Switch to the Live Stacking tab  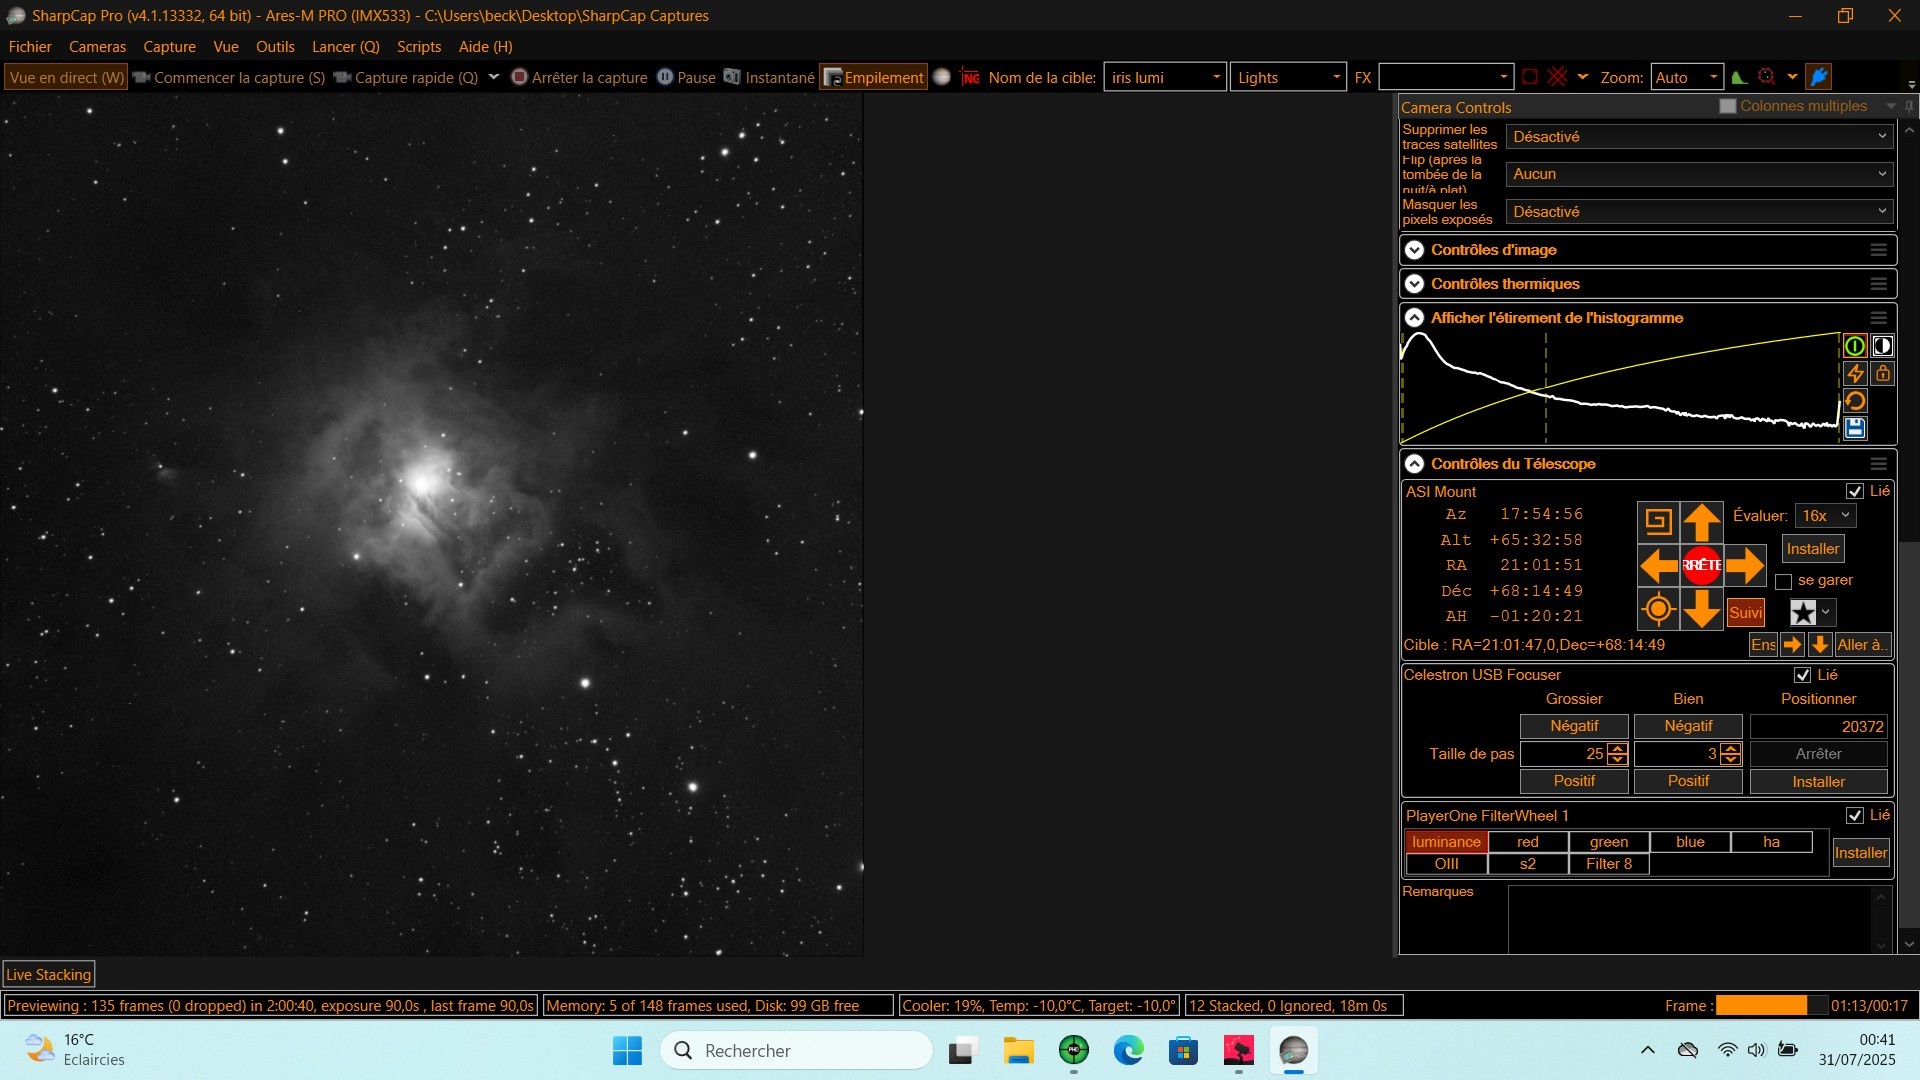pyautogui.click(x=48, y=974)
